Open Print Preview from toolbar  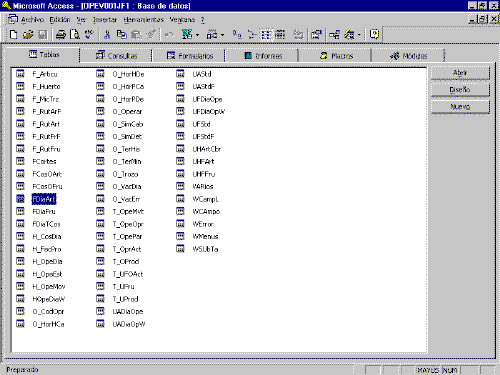[x=75, y=34]
